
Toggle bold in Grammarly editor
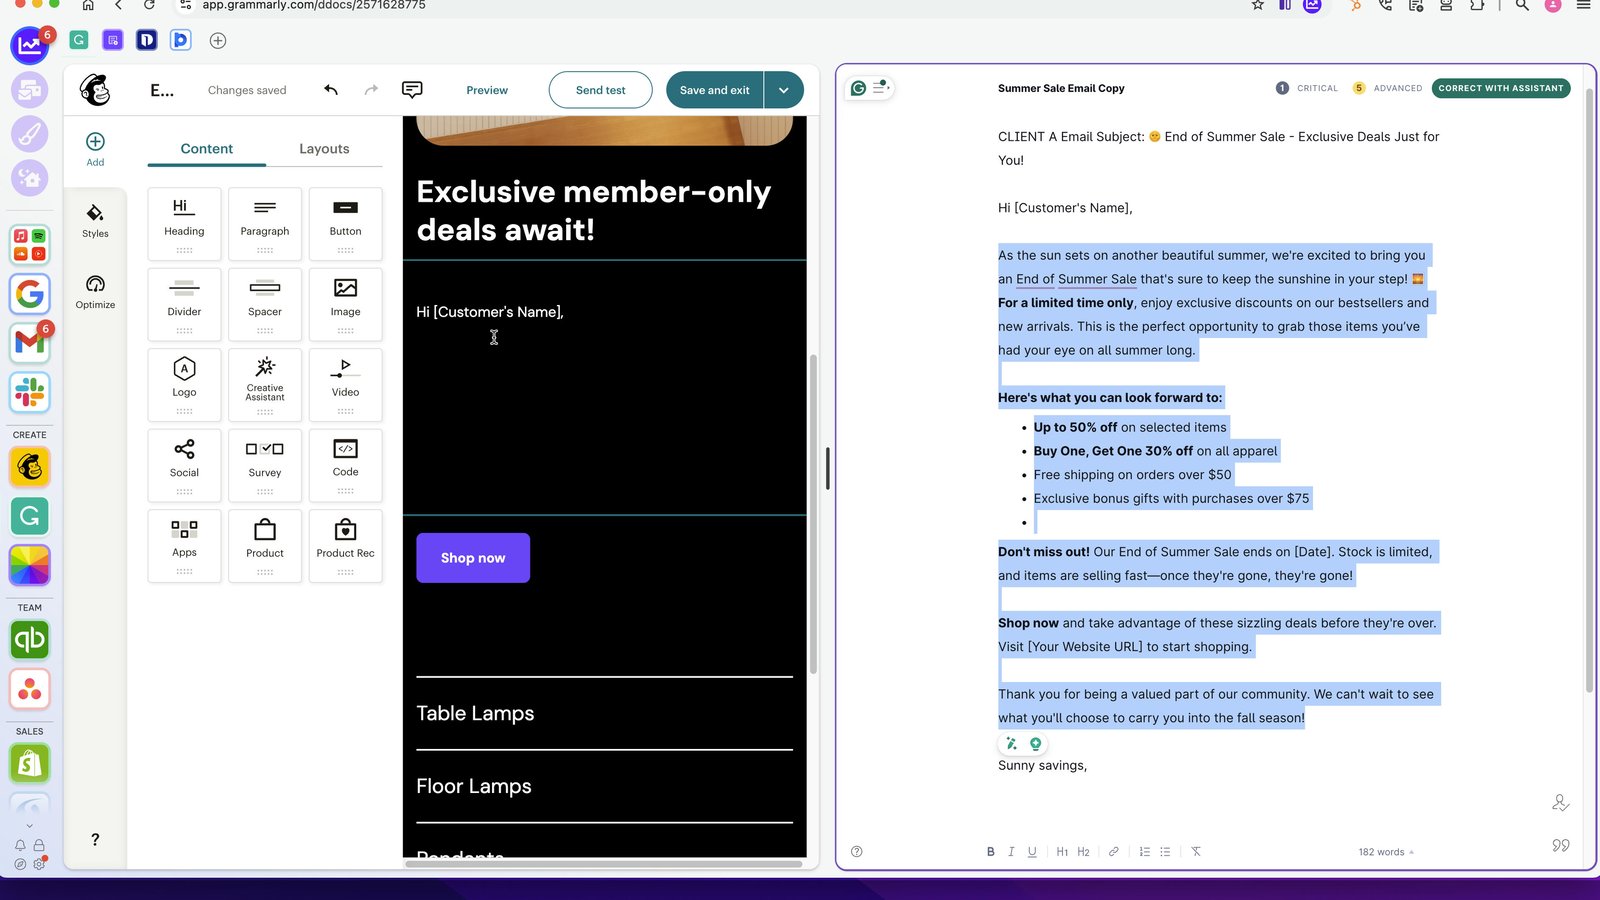(x=990, y=852)
